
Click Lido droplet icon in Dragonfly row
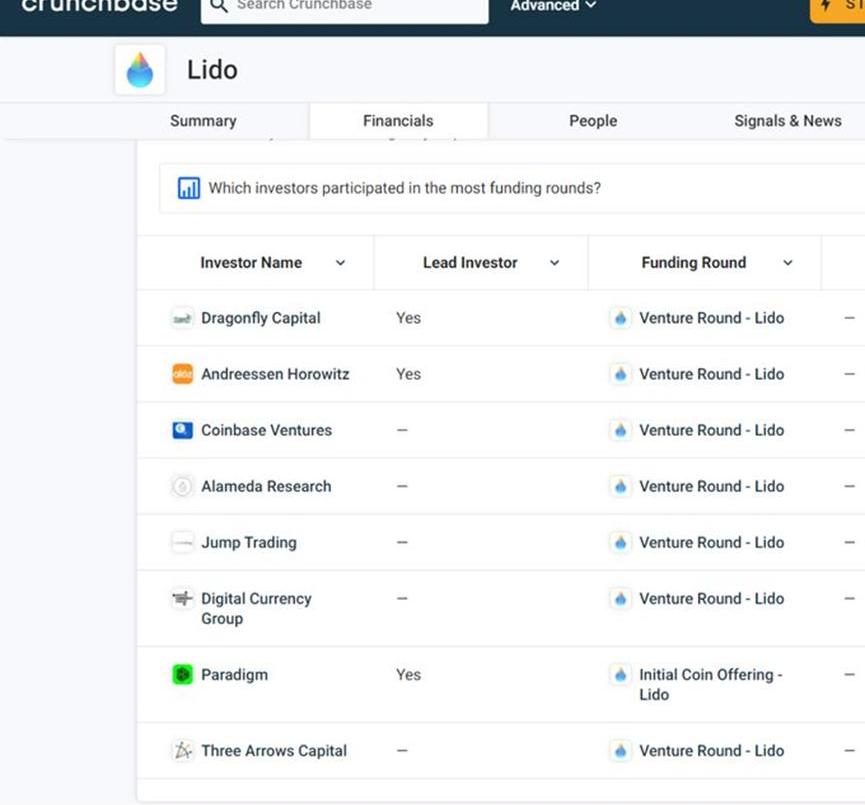(621, 318)
